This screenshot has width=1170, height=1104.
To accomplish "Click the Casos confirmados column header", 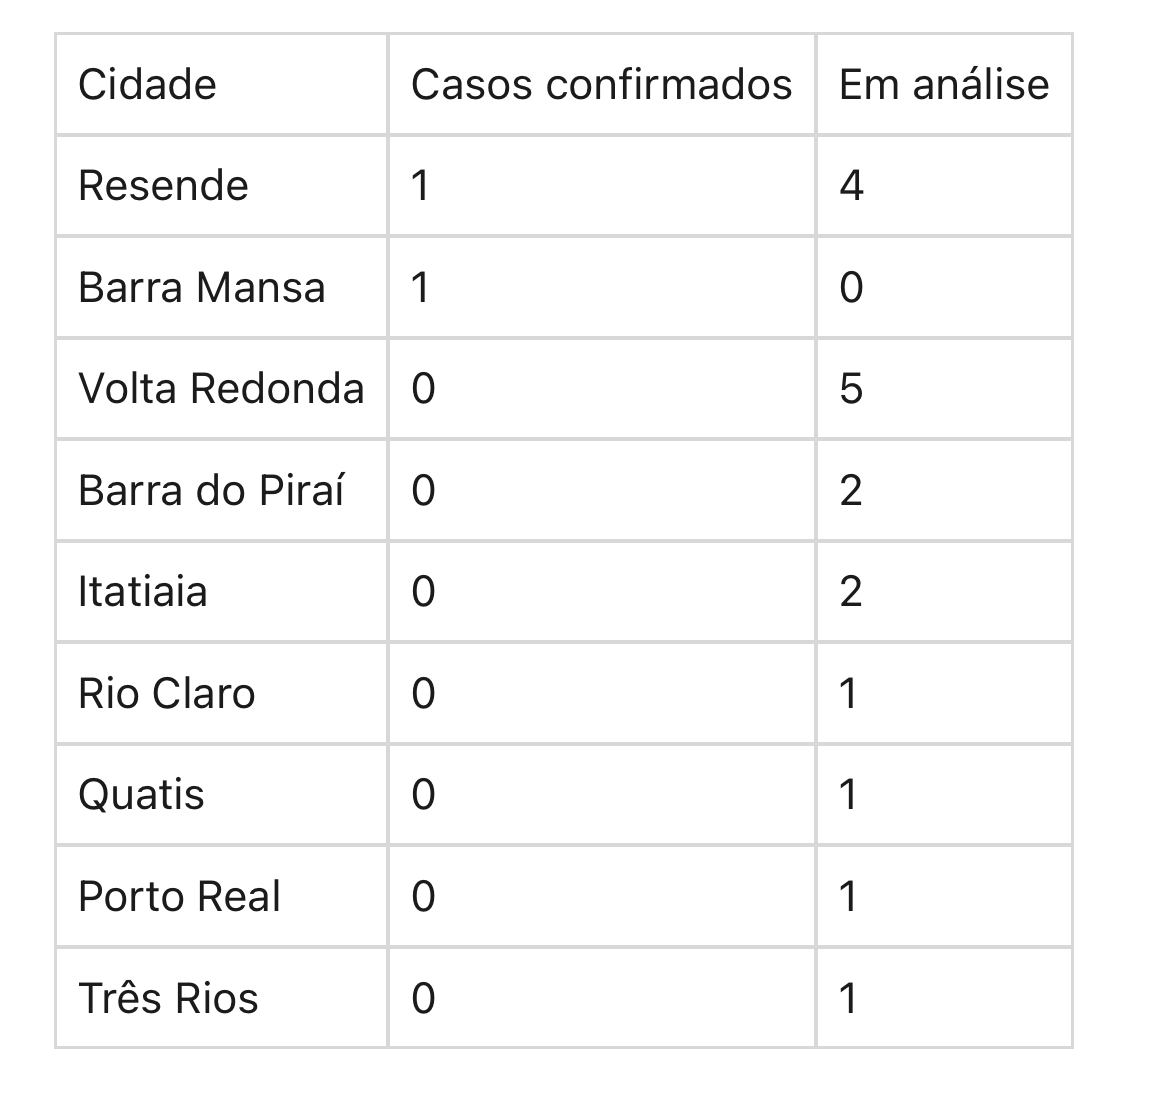I will coord(601,85).
